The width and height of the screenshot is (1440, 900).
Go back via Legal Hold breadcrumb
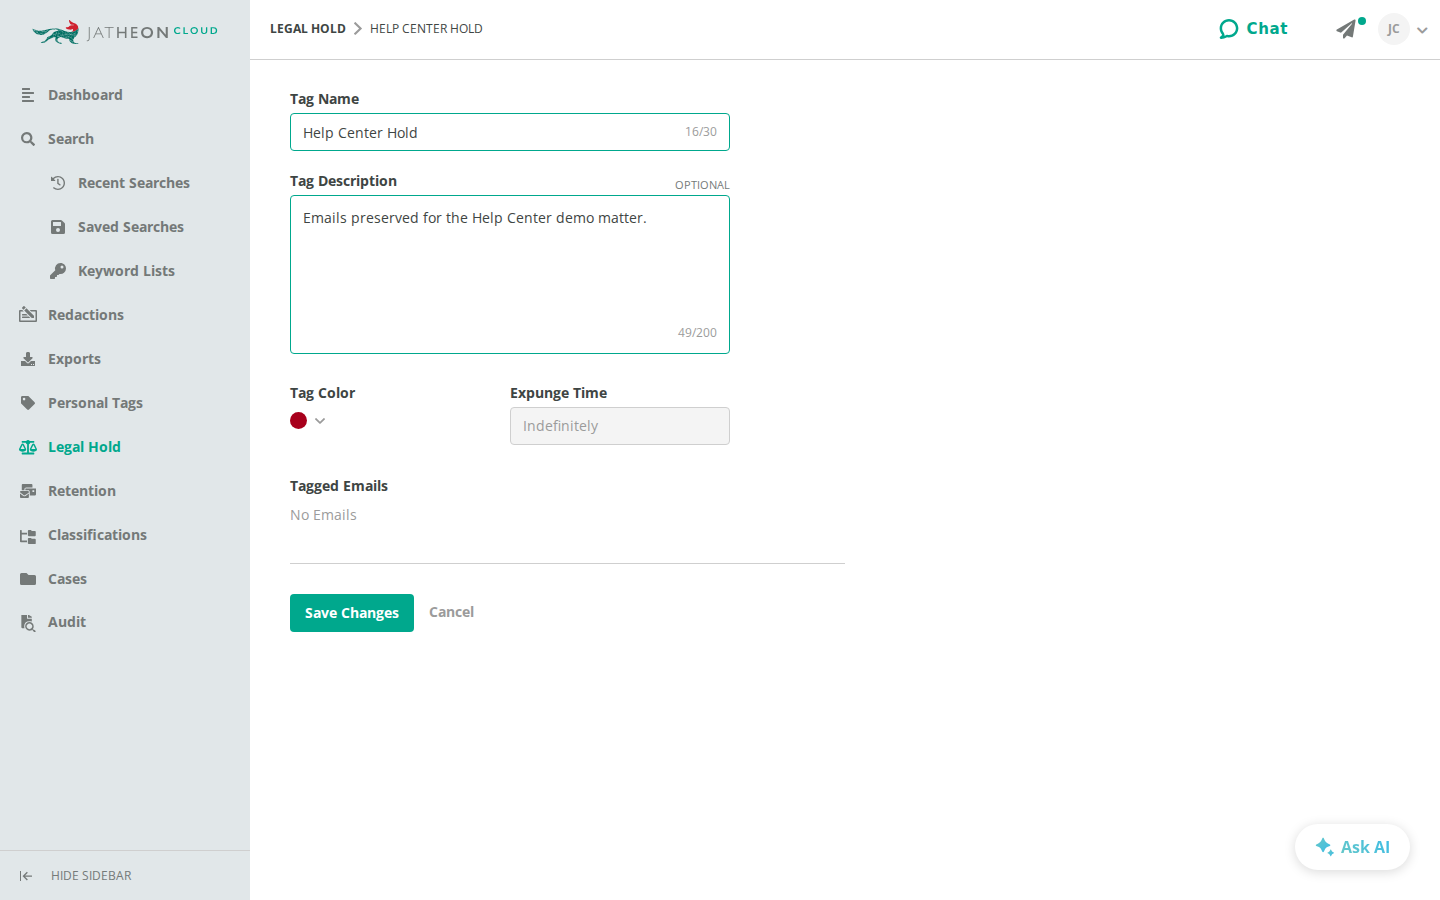308,29
